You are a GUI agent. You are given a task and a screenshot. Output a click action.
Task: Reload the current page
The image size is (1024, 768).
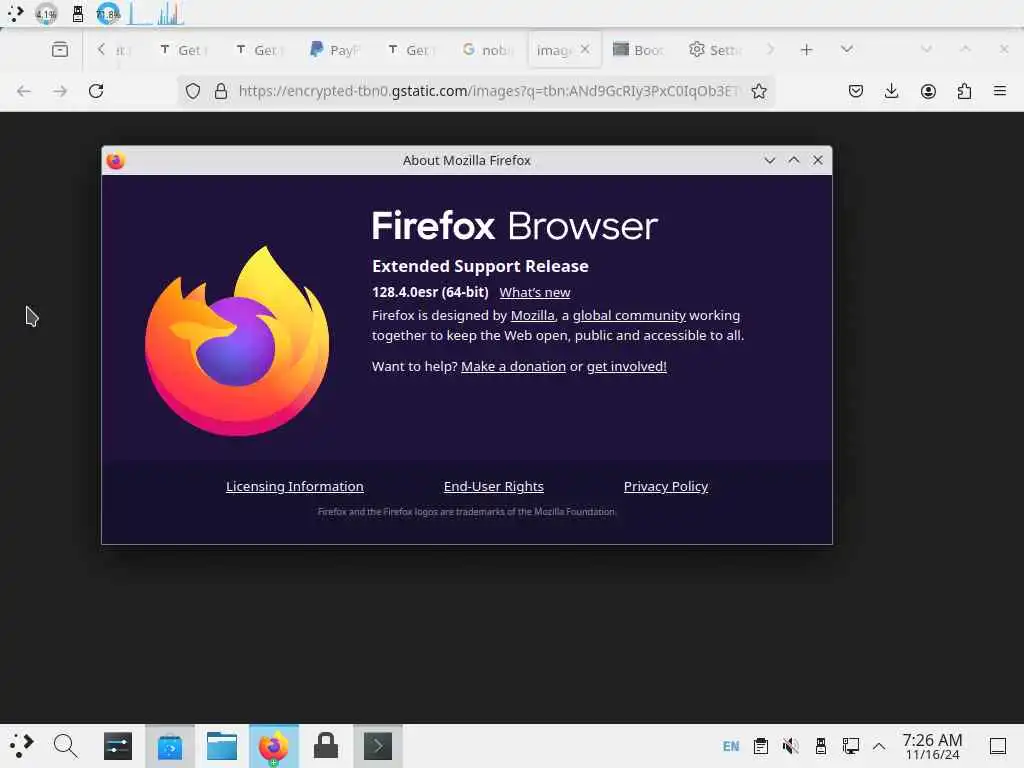click(x=96, y=91)
